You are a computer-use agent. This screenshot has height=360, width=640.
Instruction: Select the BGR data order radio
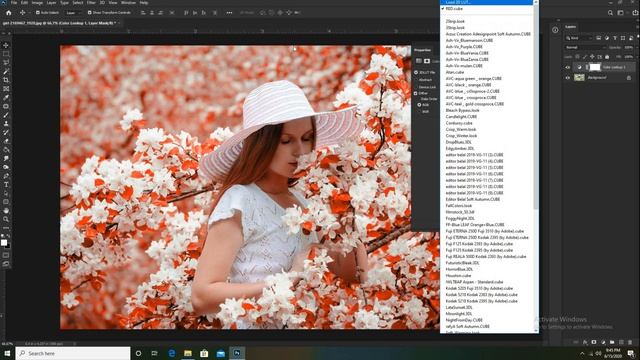coord(419,111)
